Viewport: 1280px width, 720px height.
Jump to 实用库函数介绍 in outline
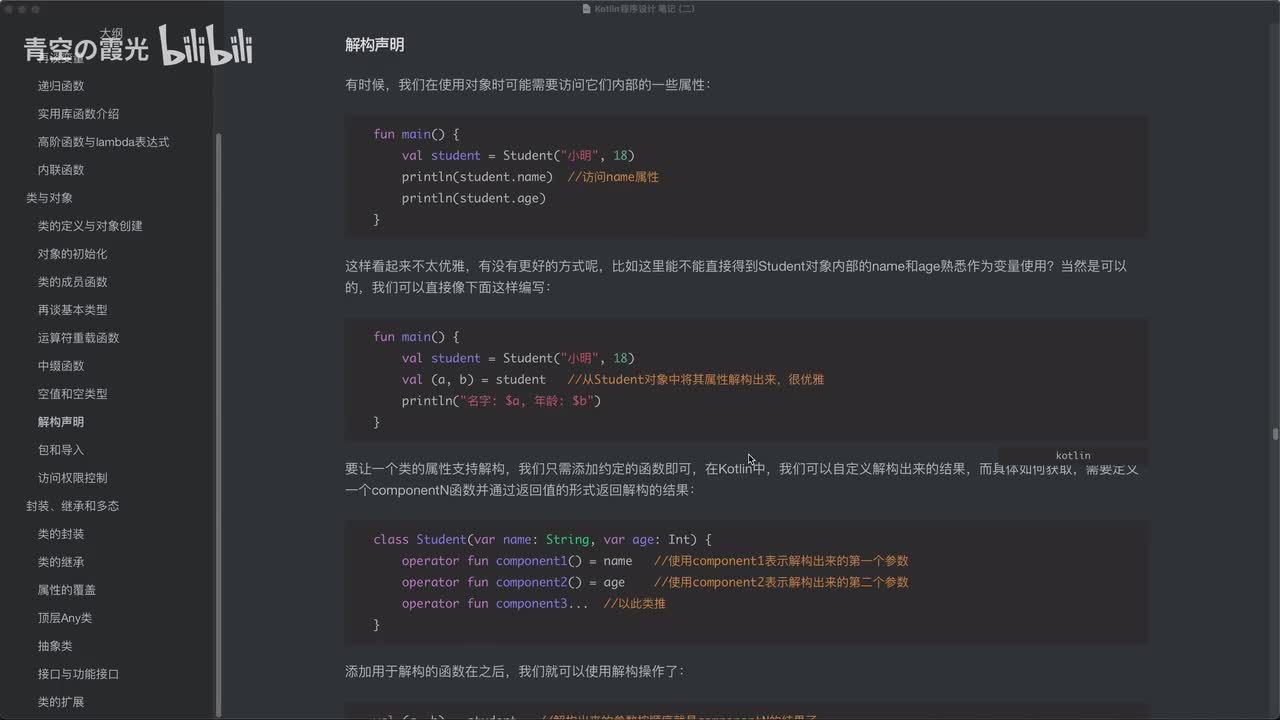pos(78,114)
